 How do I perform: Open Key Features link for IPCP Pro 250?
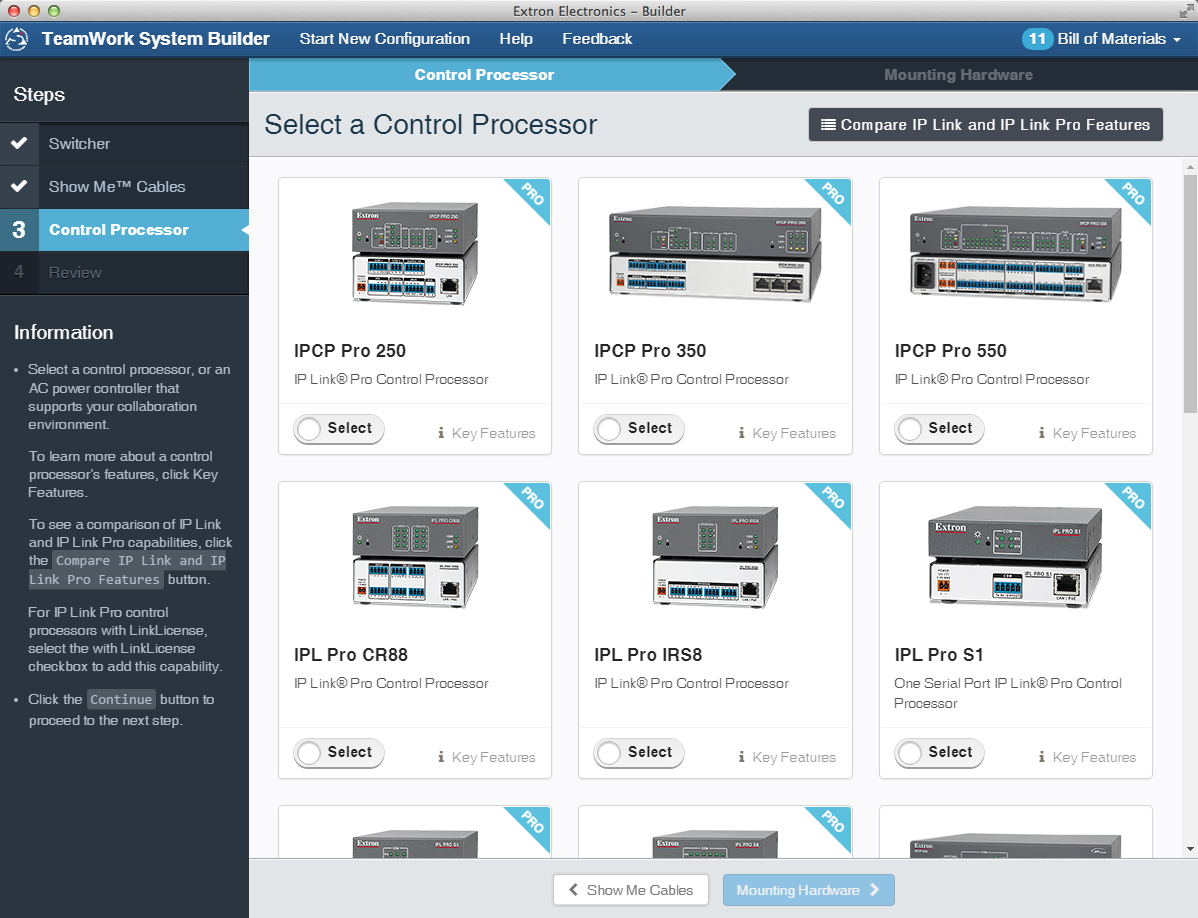(487, 433)
